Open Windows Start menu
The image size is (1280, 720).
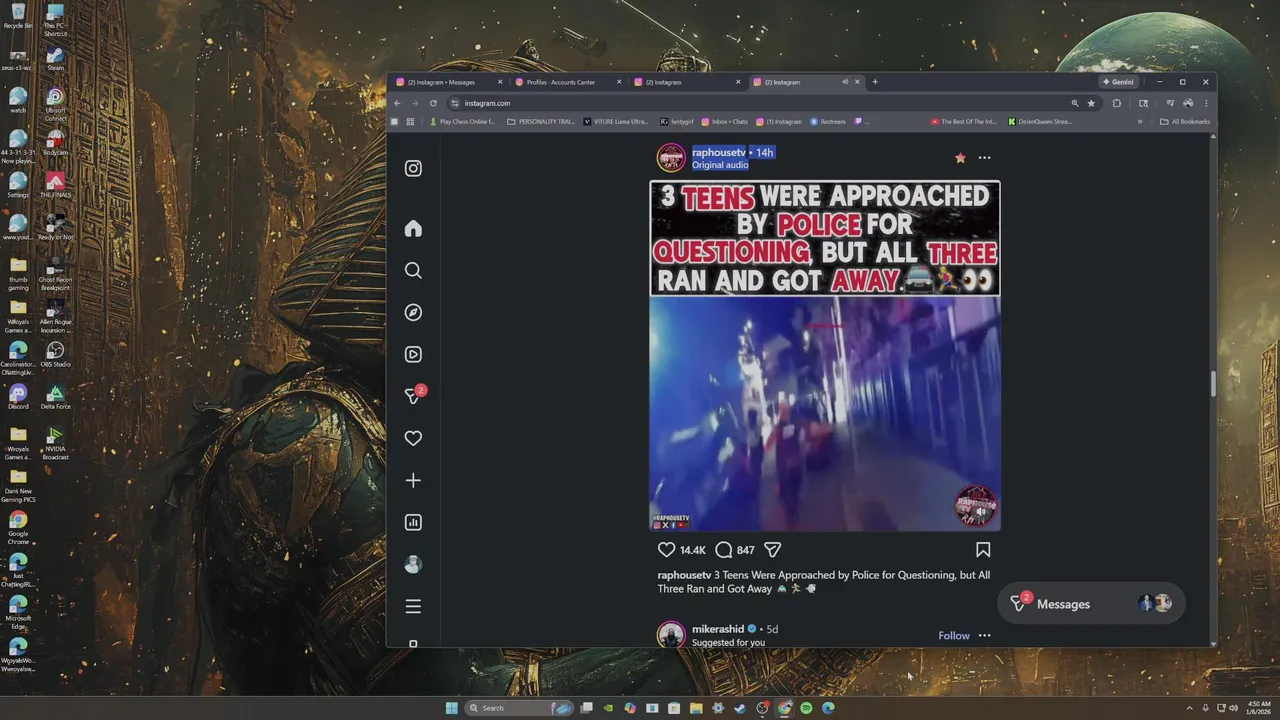pos(451,708)
